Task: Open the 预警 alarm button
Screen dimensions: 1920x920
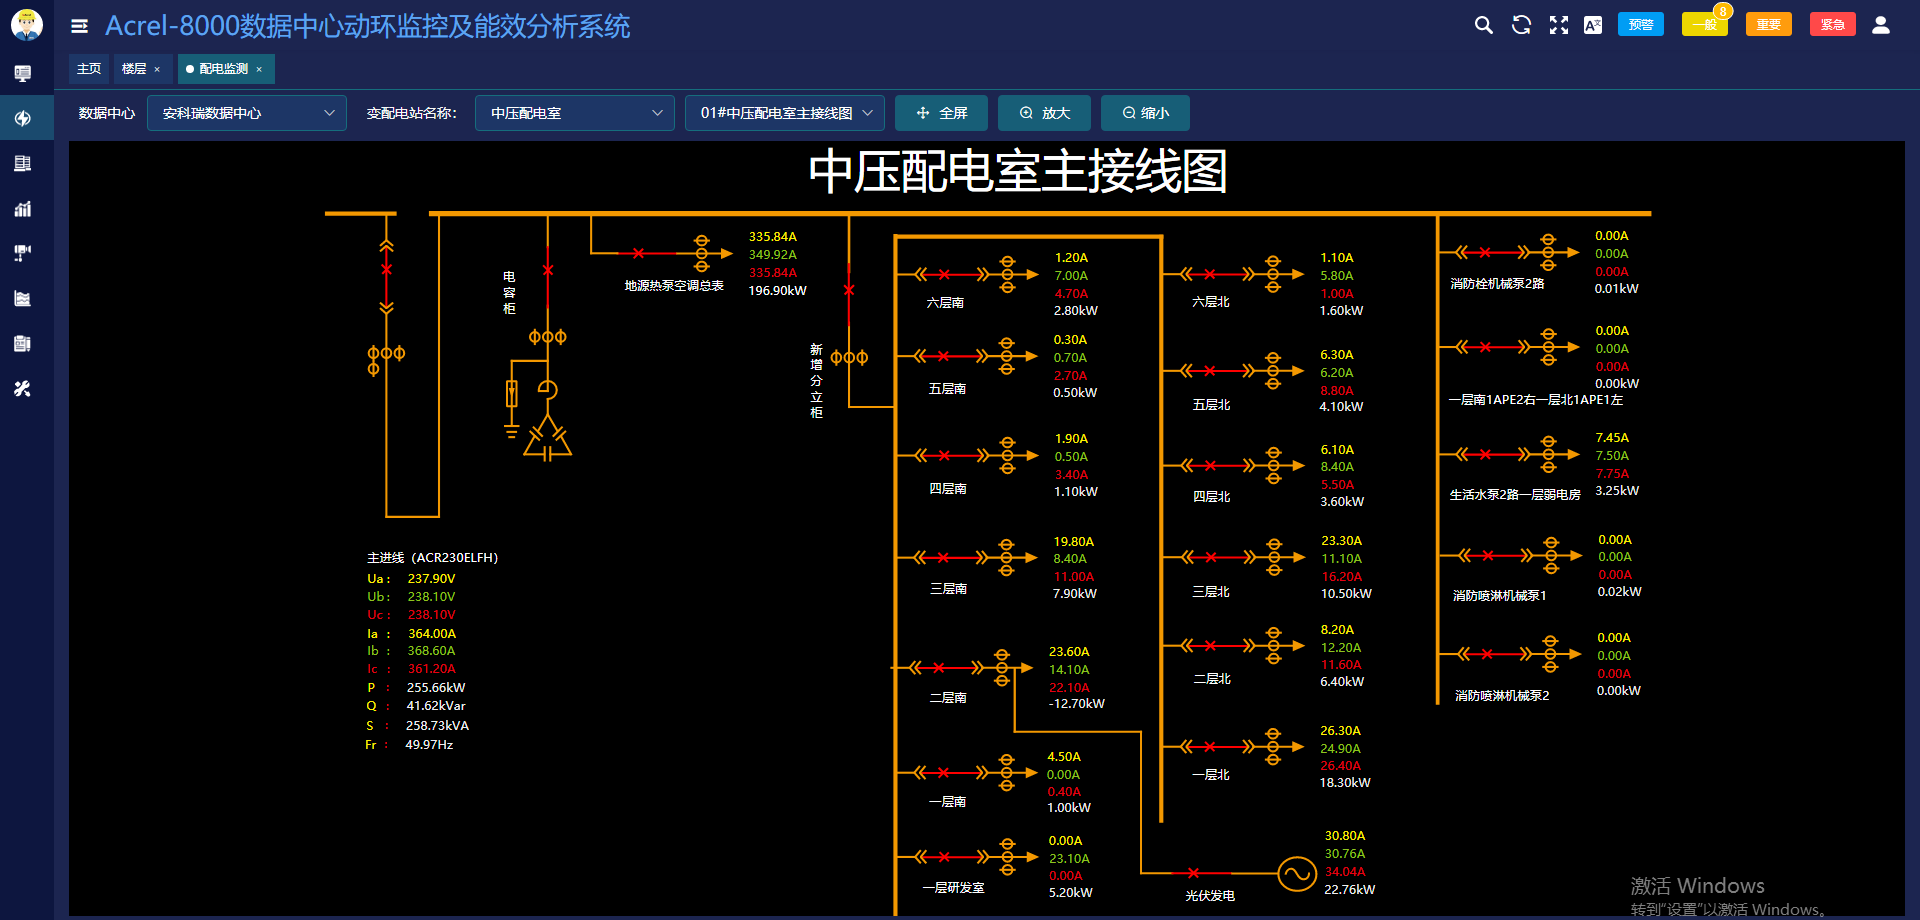Action: [x=1641, y=25]
